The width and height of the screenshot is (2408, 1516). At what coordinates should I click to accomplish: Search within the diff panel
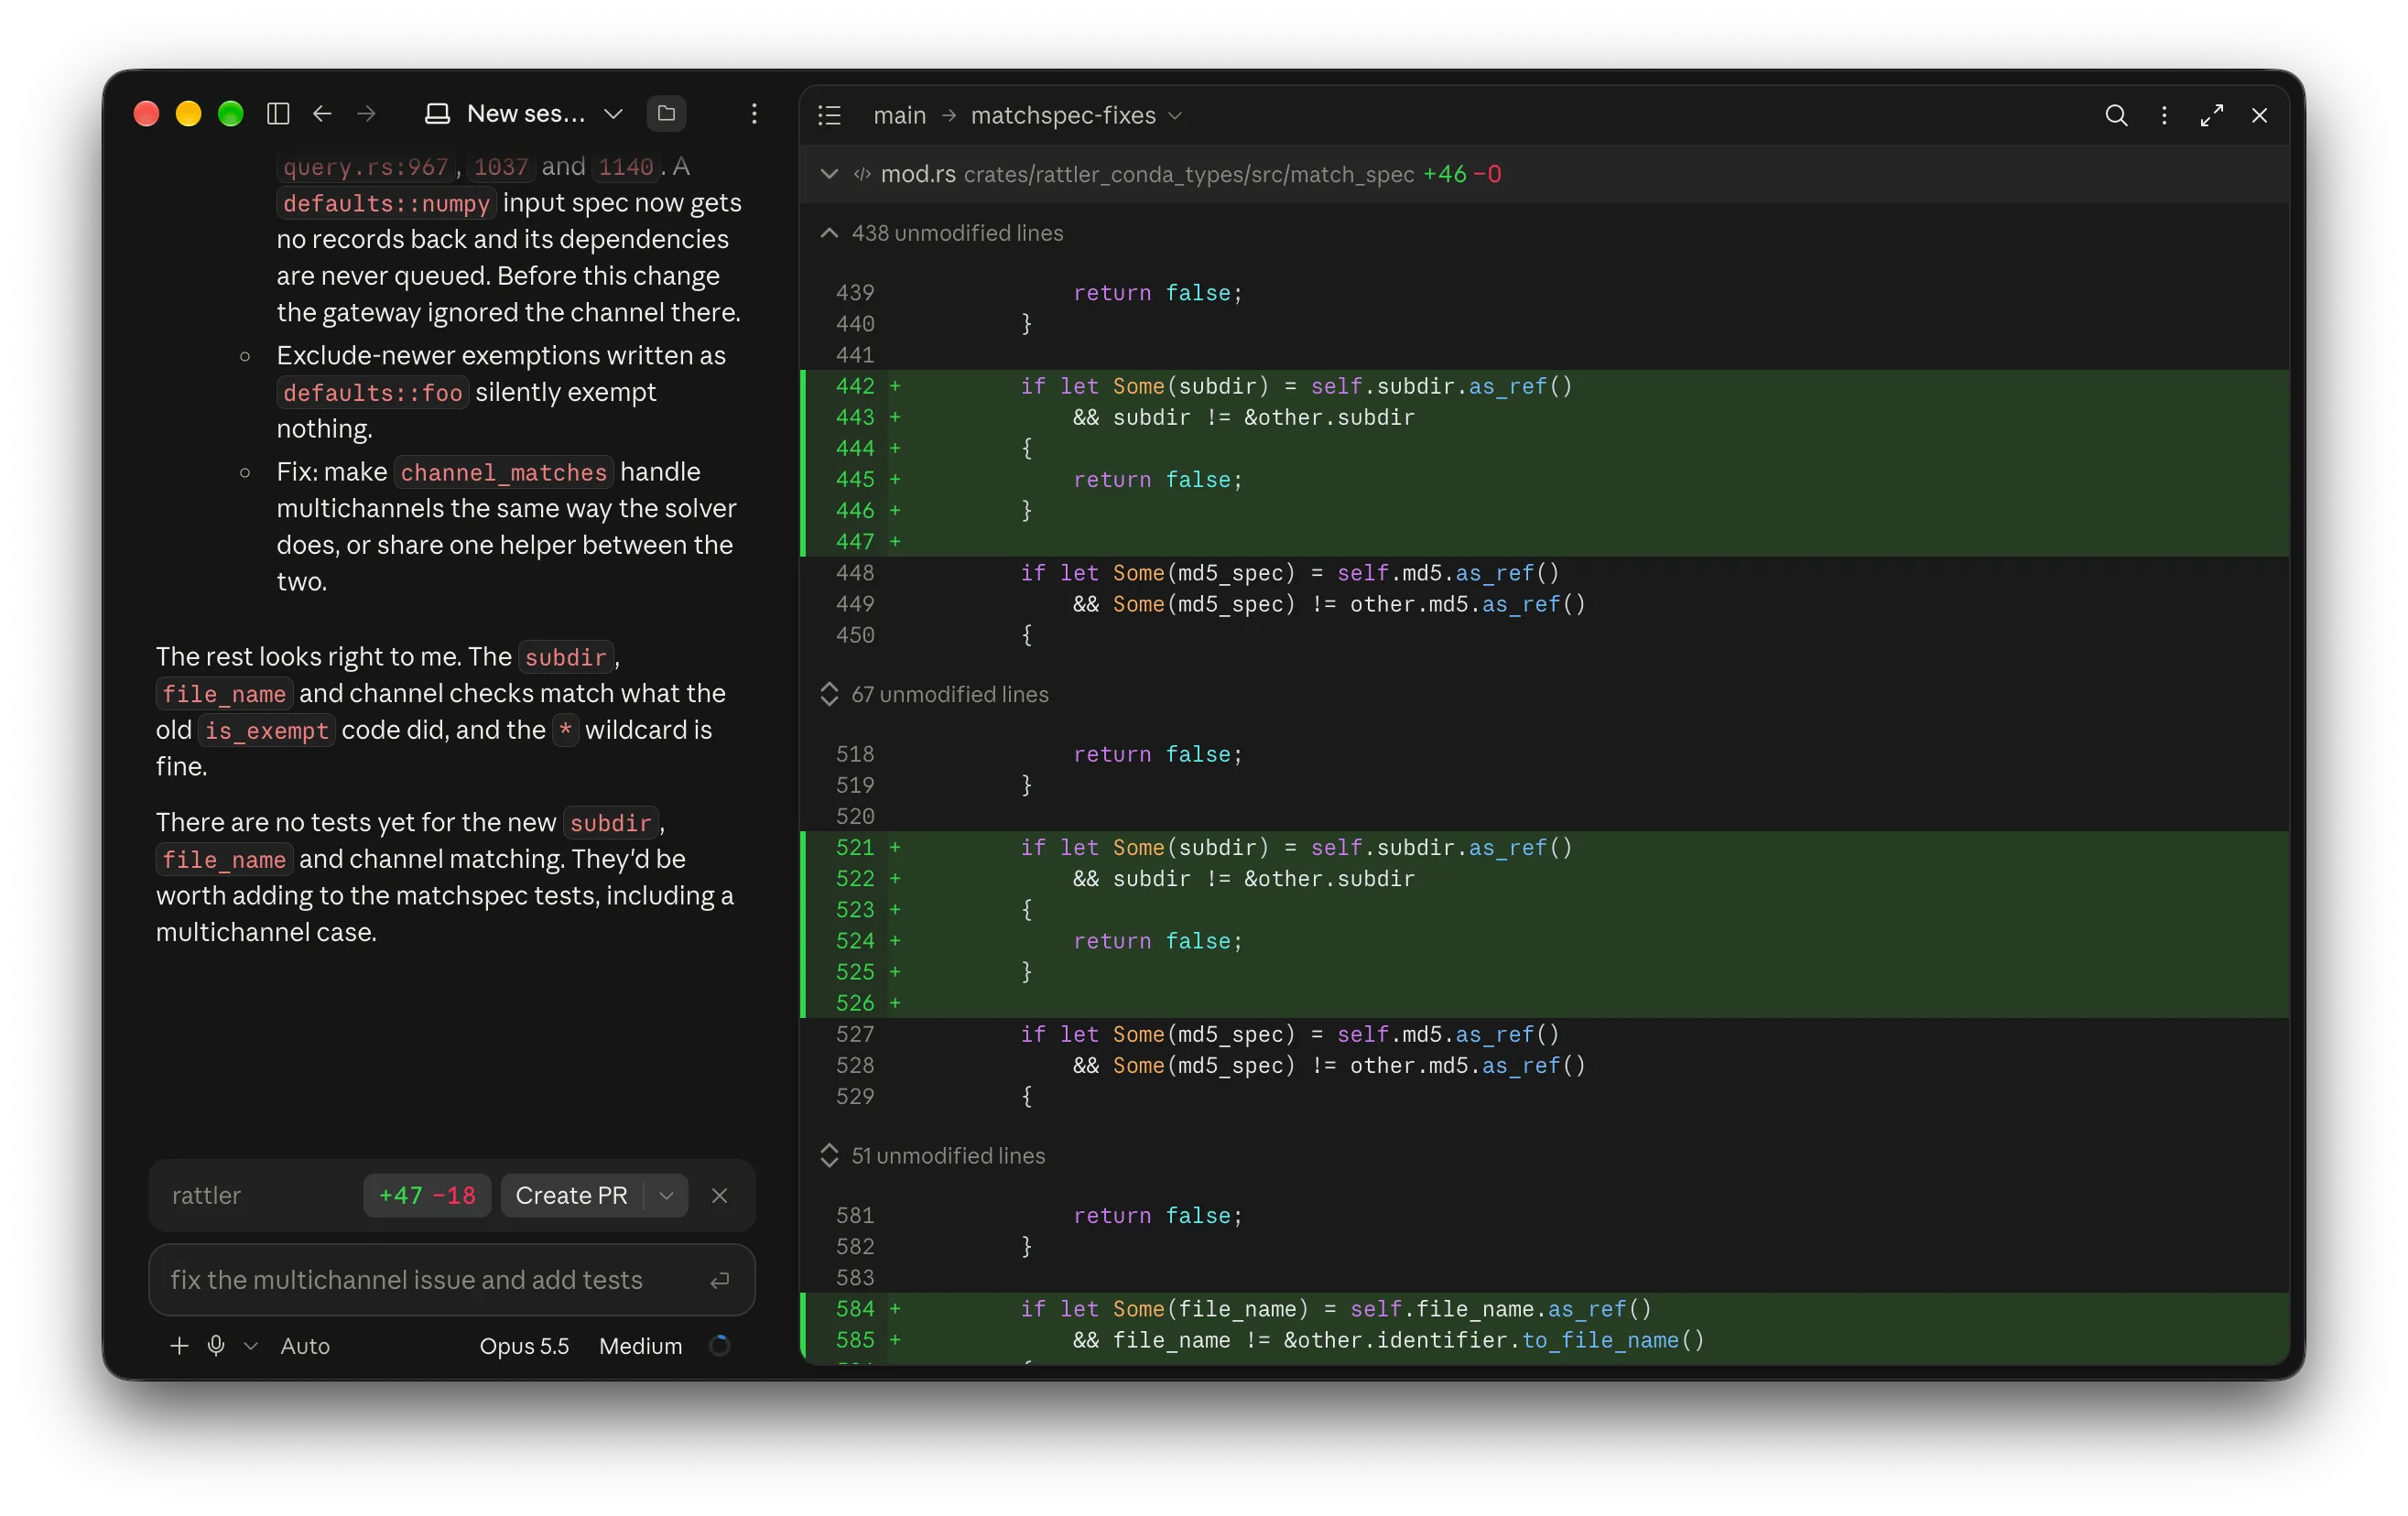[x=2116, y=116]
